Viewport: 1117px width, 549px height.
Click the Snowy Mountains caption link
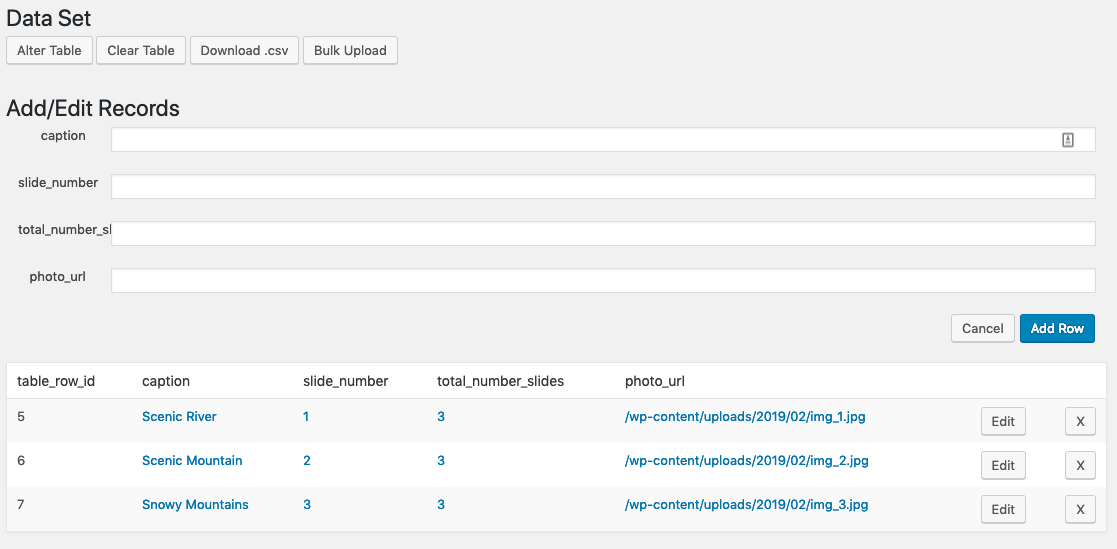coord(195,505)
